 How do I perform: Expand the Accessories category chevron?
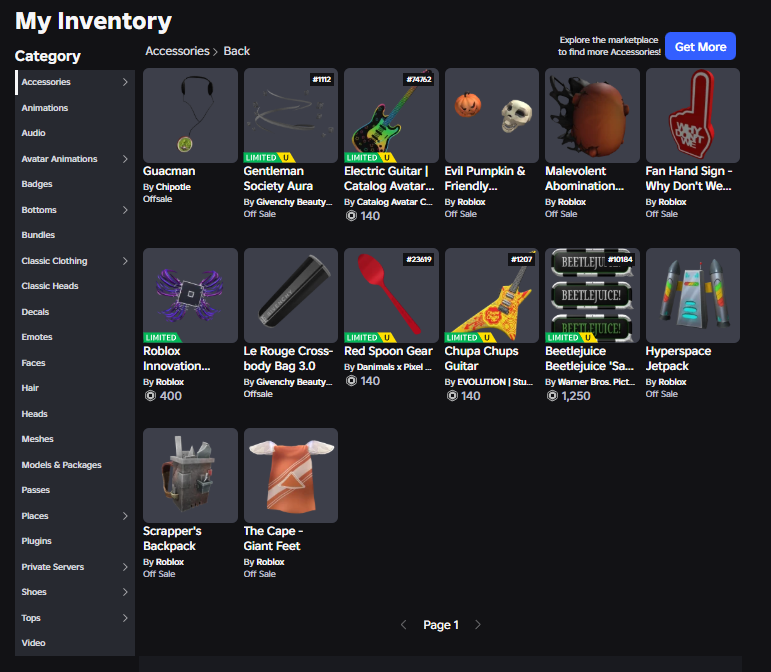click(x=125, y=82)
